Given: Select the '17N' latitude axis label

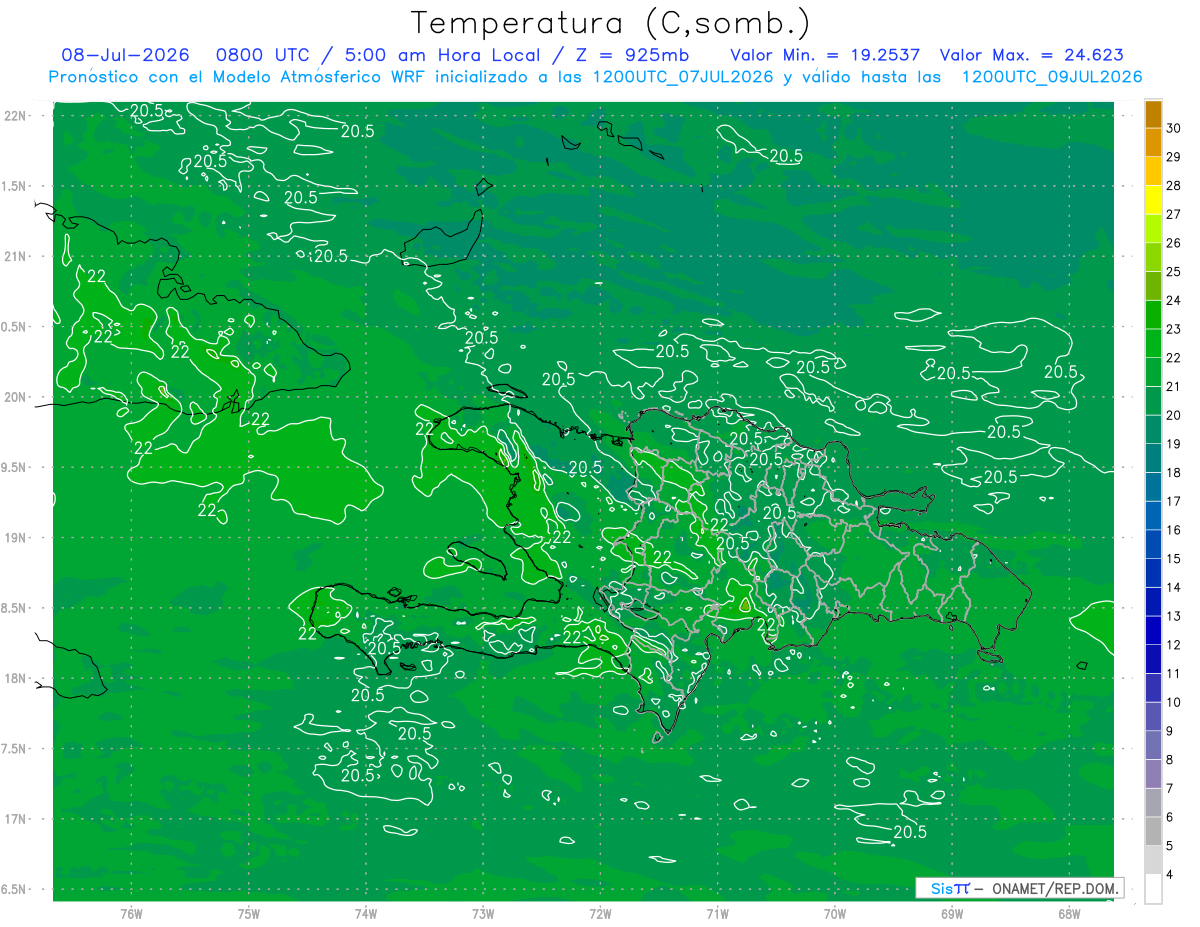Looking at the screenshot, I should point(14,819).
